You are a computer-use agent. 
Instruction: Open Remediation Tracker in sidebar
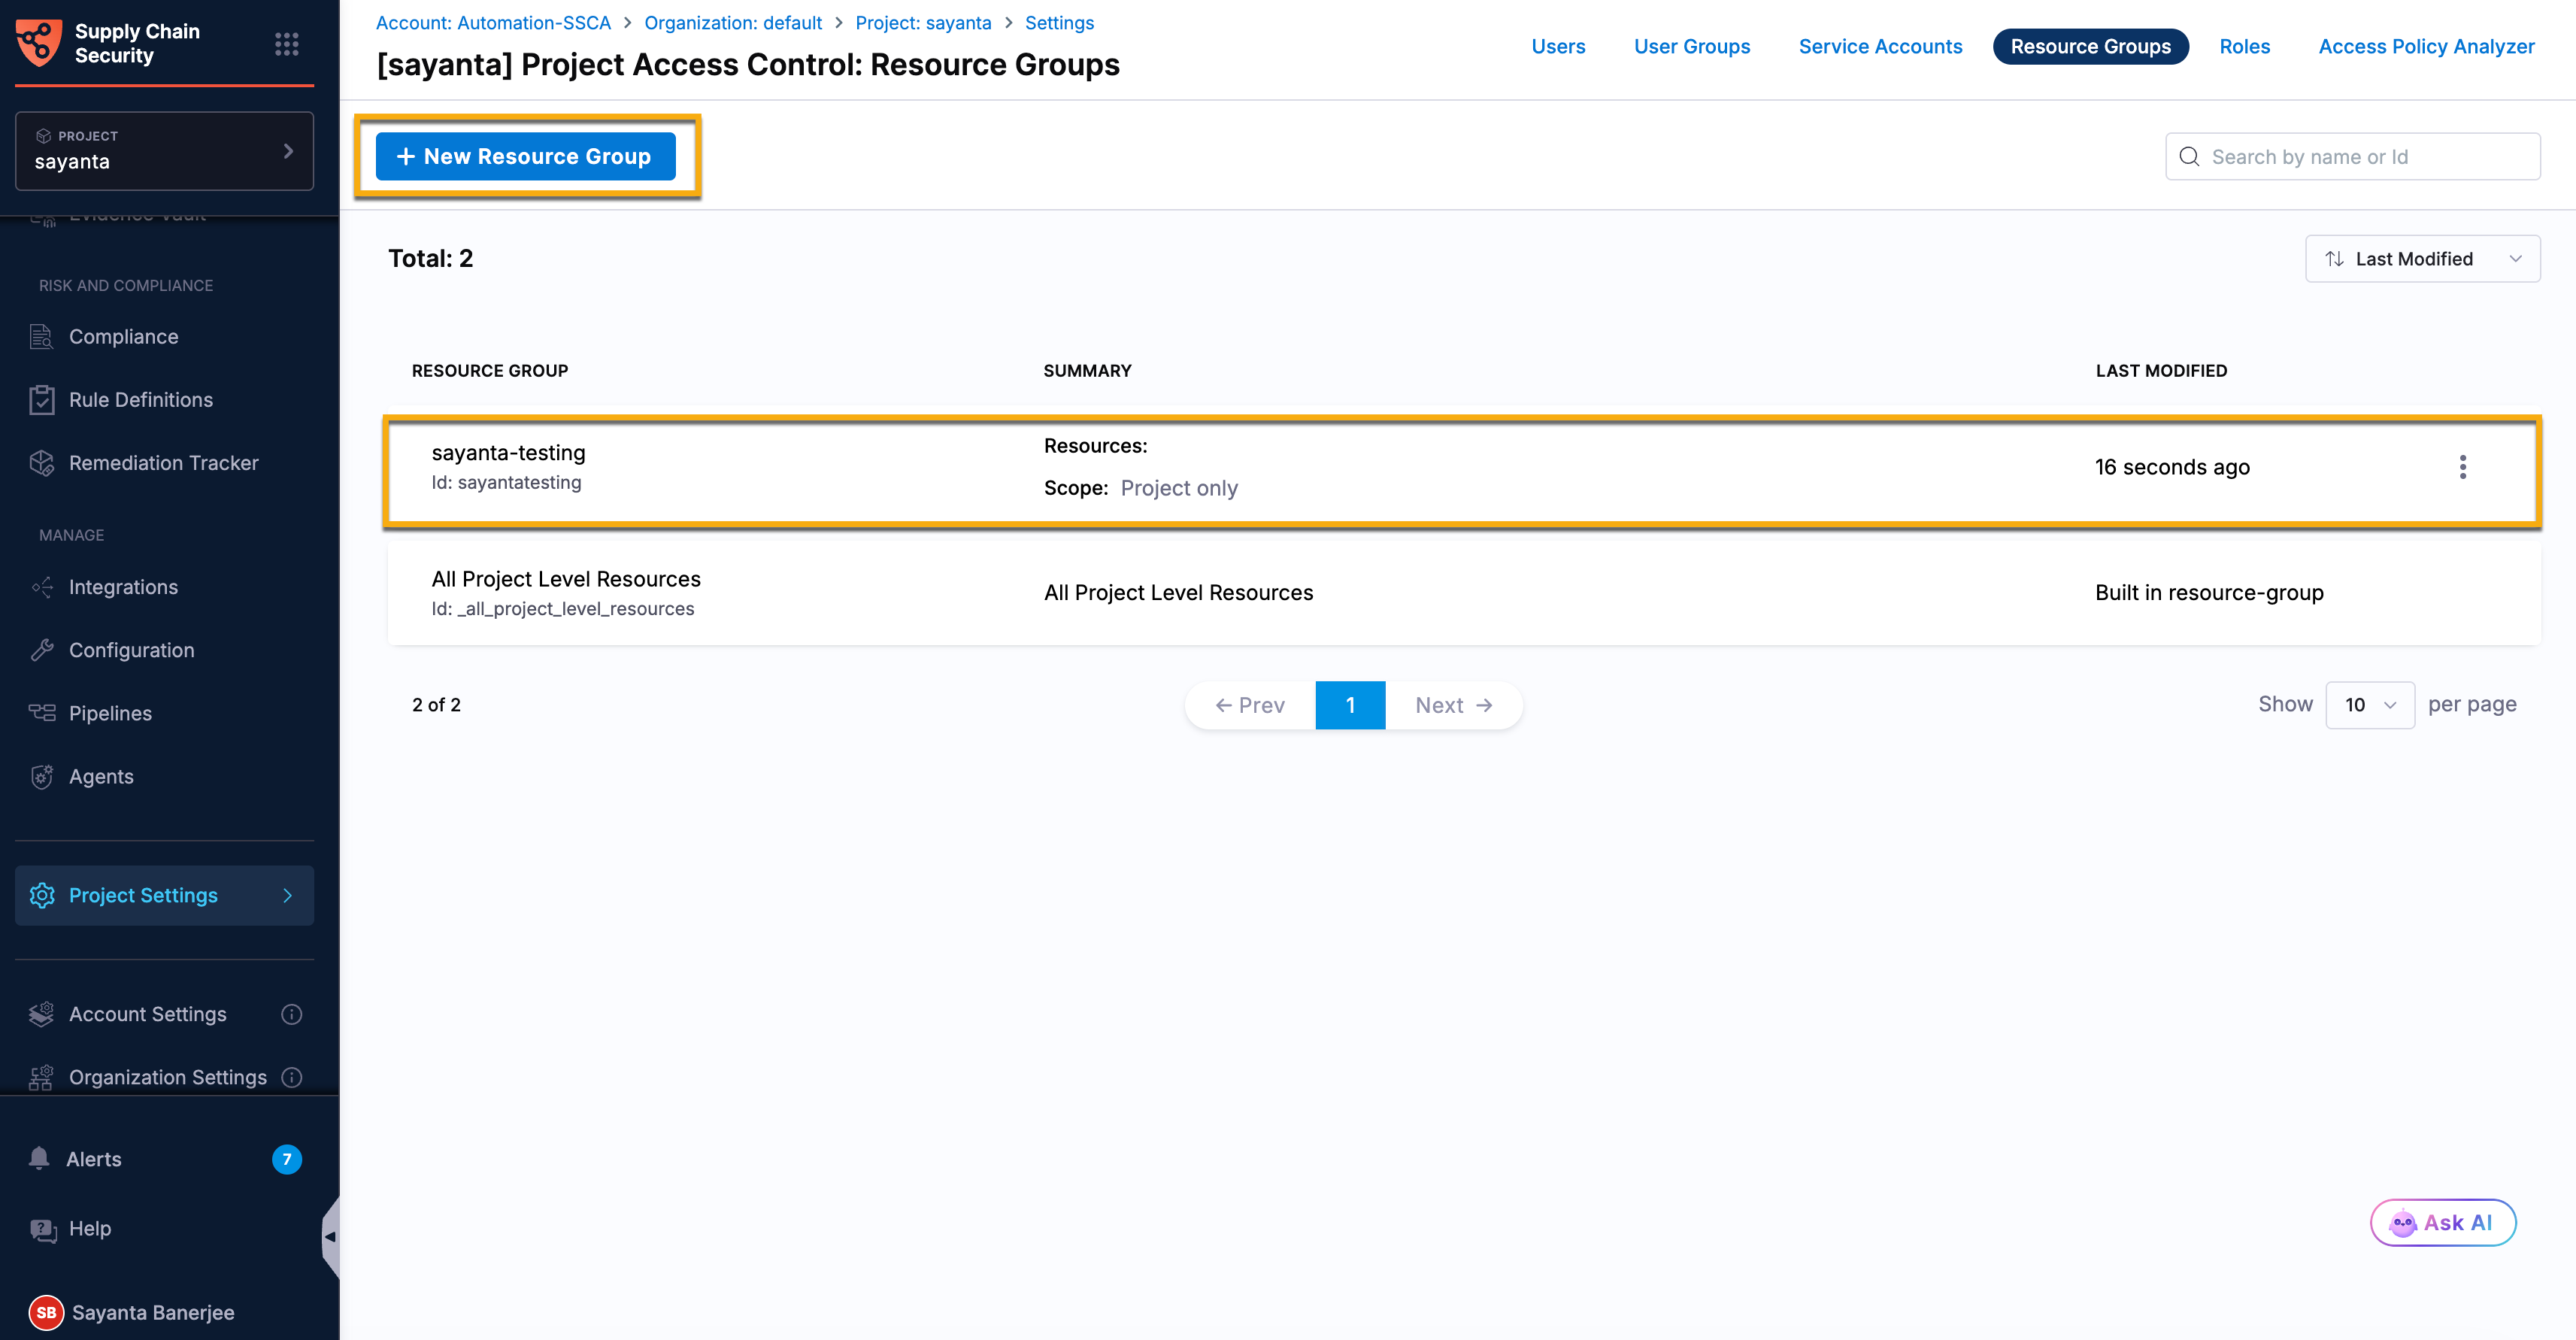click(x=165, y=463)
